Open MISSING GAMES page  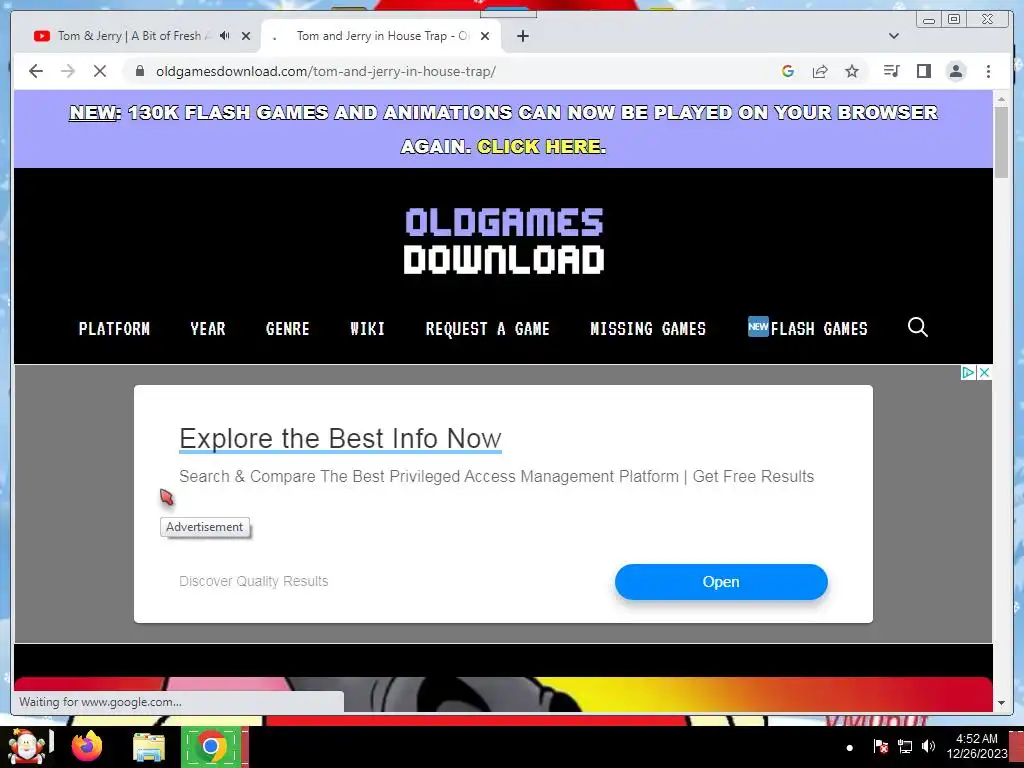click(x=648, y=328)
